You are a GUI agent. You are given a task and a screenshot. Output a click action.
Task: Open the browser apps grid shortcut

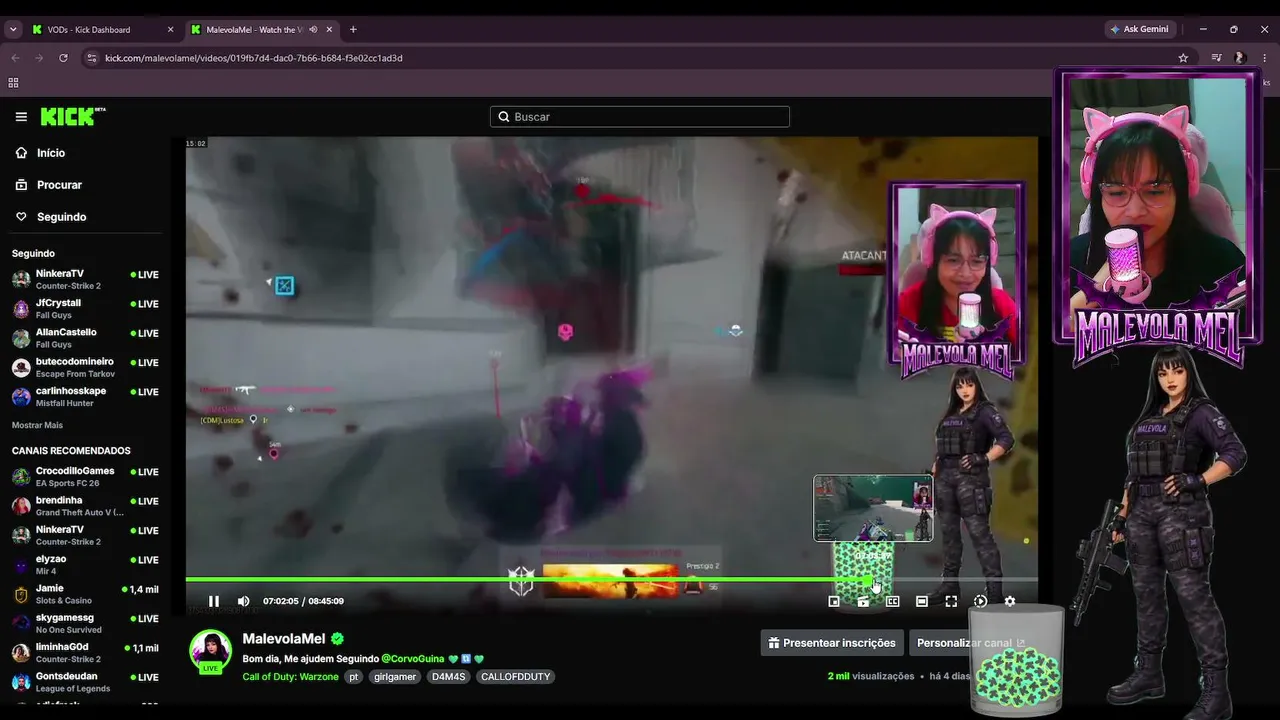(13, 83)
